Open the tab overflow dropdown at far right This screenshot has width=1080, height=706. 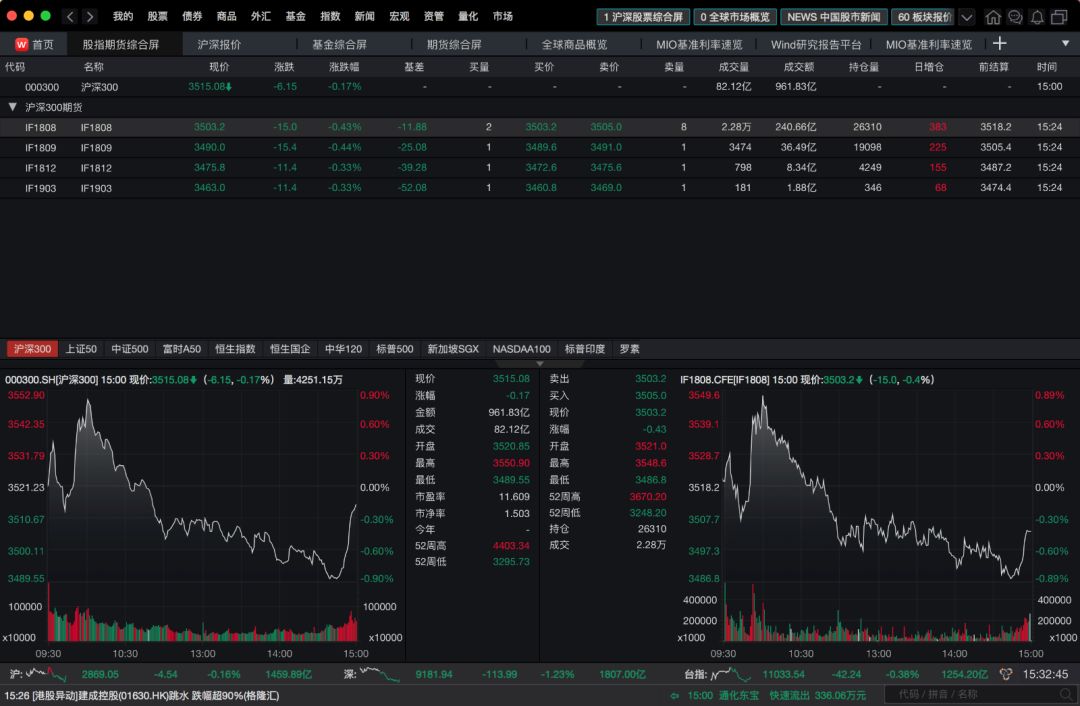click(x=1063, y=43)
